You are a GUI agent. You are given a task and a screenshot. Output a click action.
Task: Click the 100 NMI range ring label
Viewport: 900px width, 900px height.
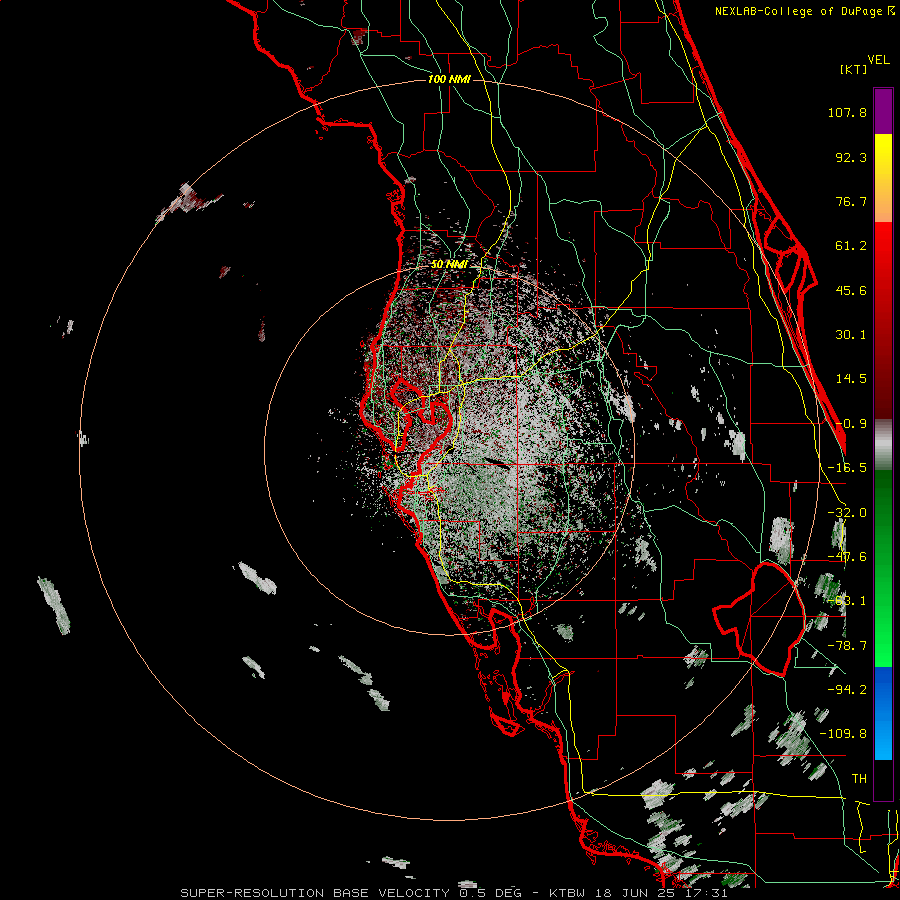coord(449,79)
